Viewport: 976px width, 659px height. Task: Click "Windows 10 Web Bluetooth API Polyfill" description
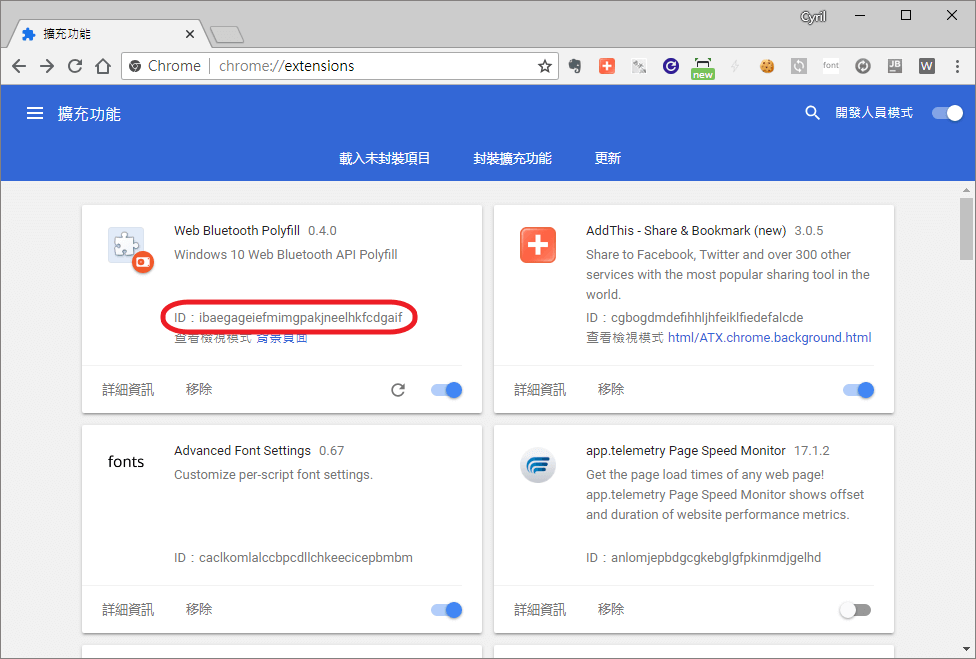point(286,254)
